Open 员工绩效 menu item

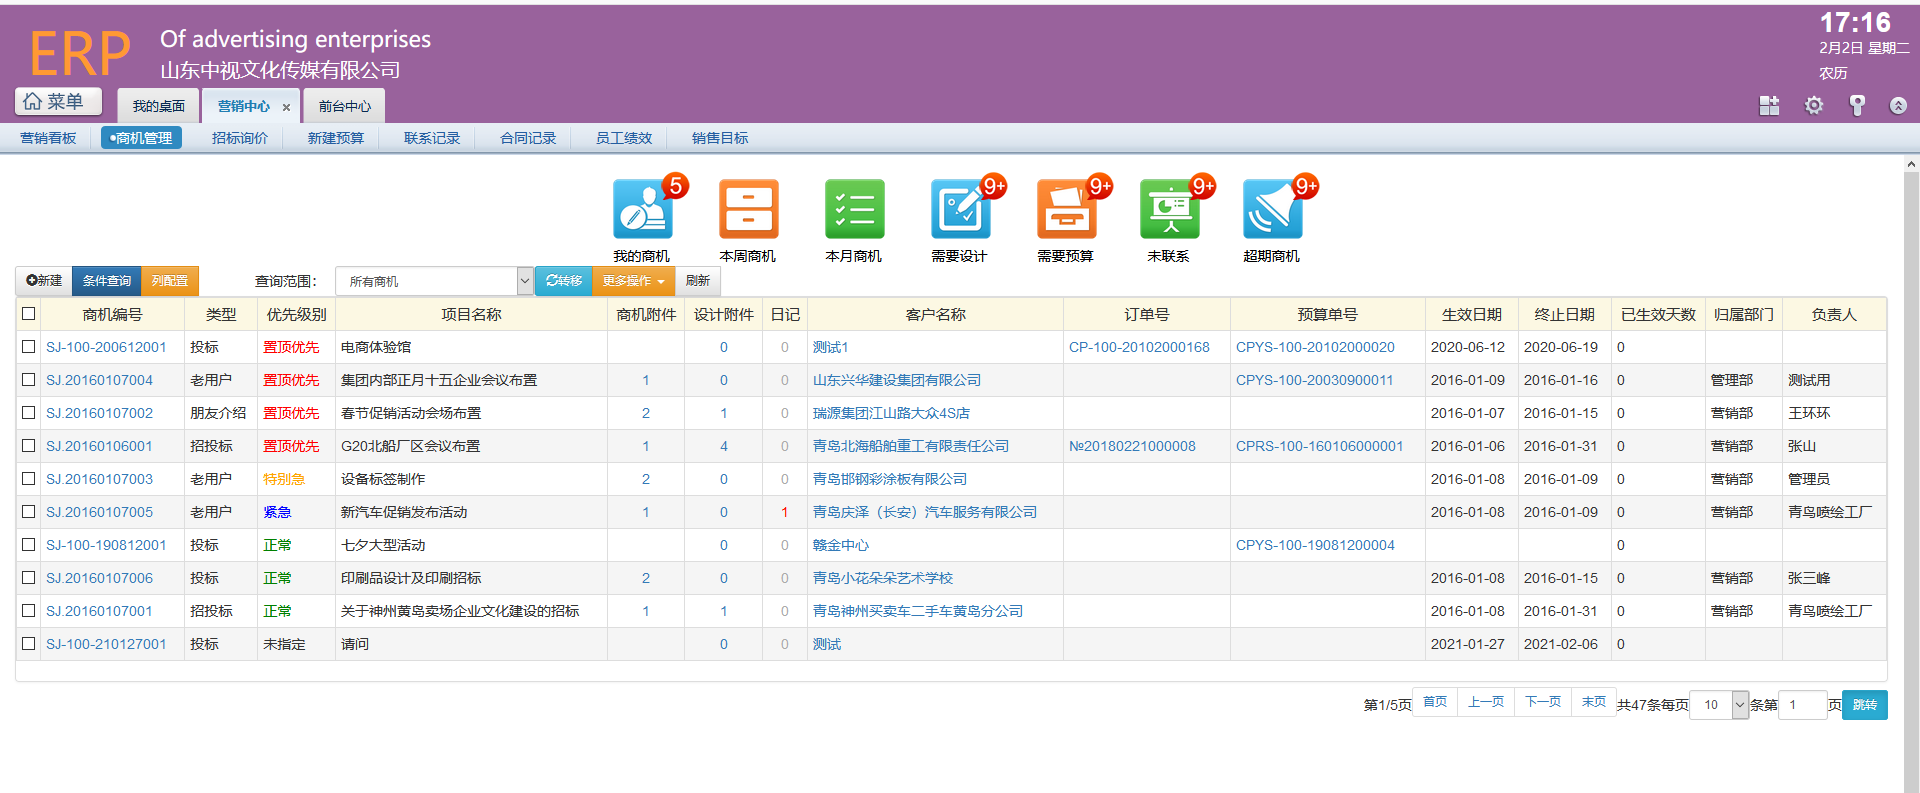click(624, 138)
